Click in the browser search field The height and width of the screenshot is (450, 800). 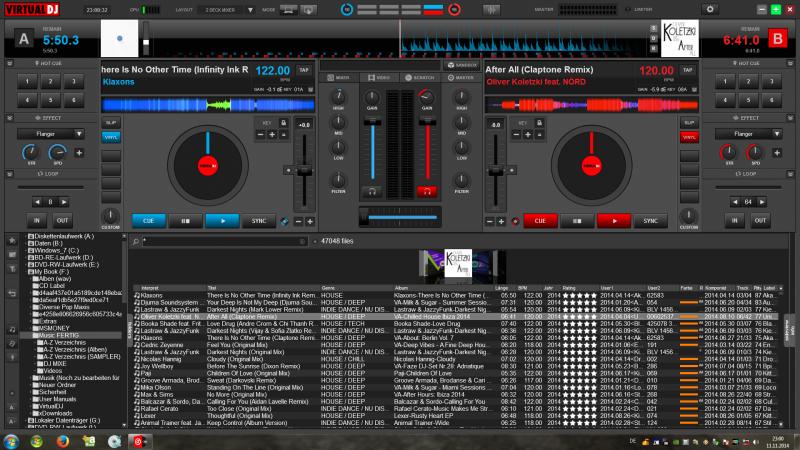pyautogui.click(x=224, y=241)
